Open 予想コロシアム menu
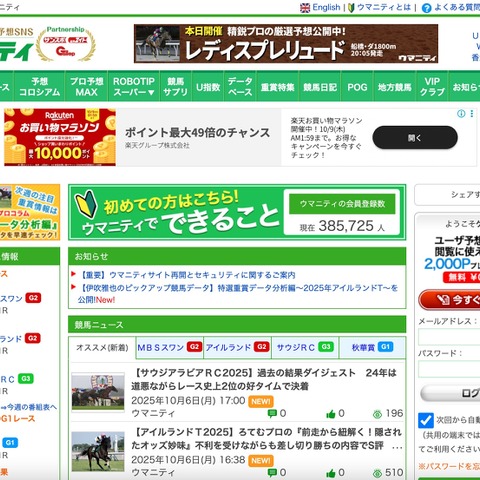 point(39,87)
